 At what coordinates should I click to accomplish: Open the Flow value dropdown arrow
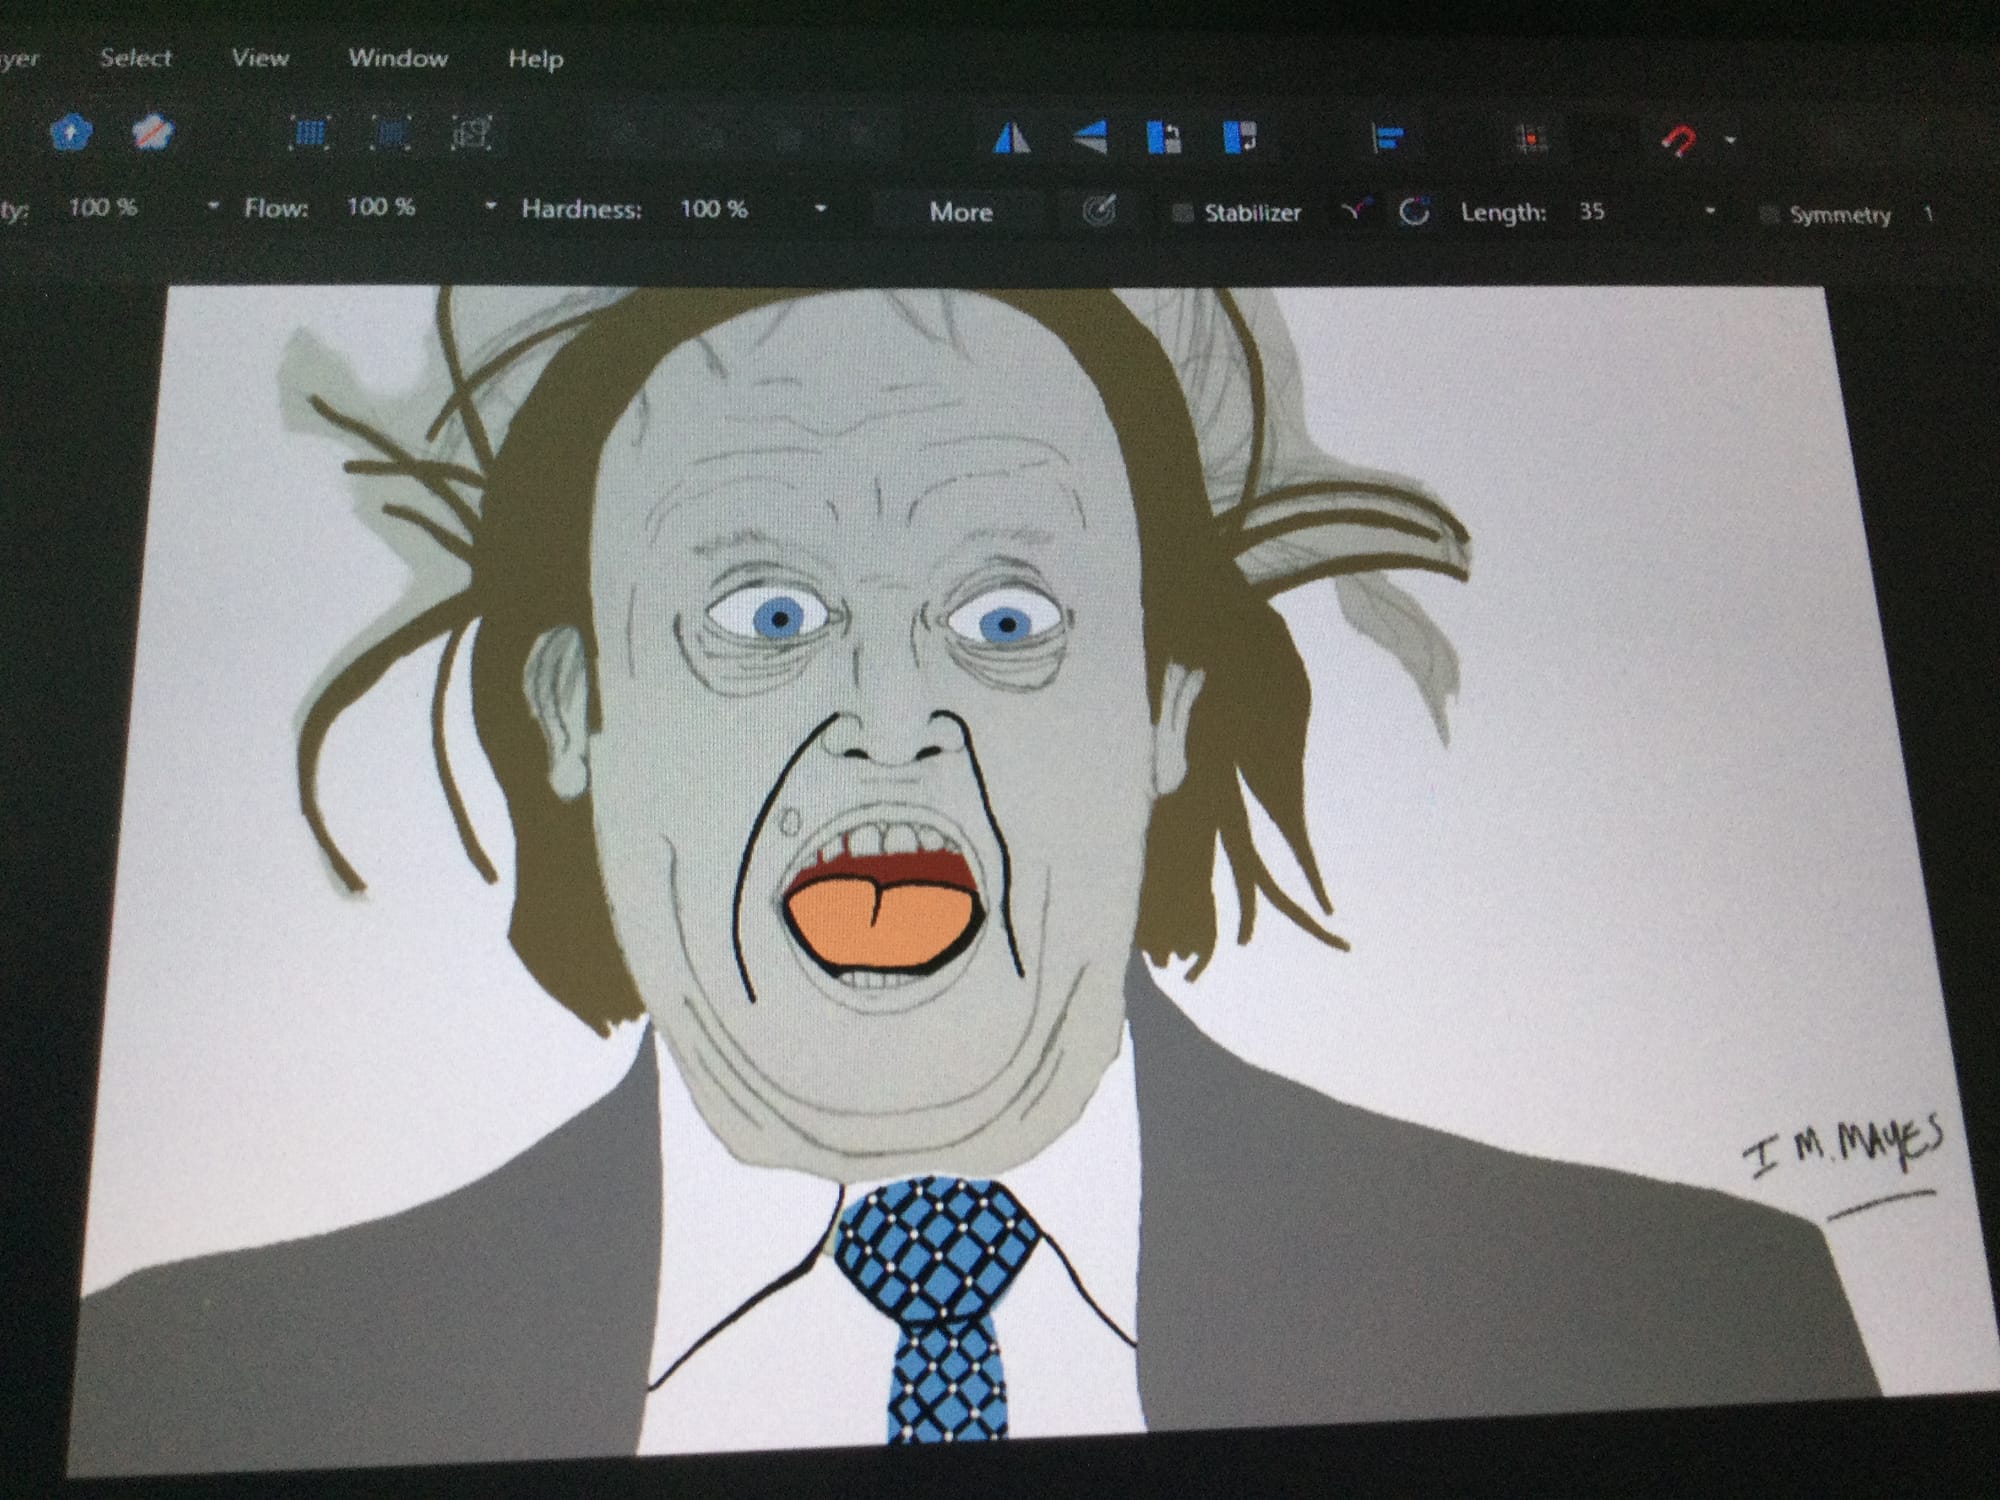pyautogui.click(x=490, y=207)
